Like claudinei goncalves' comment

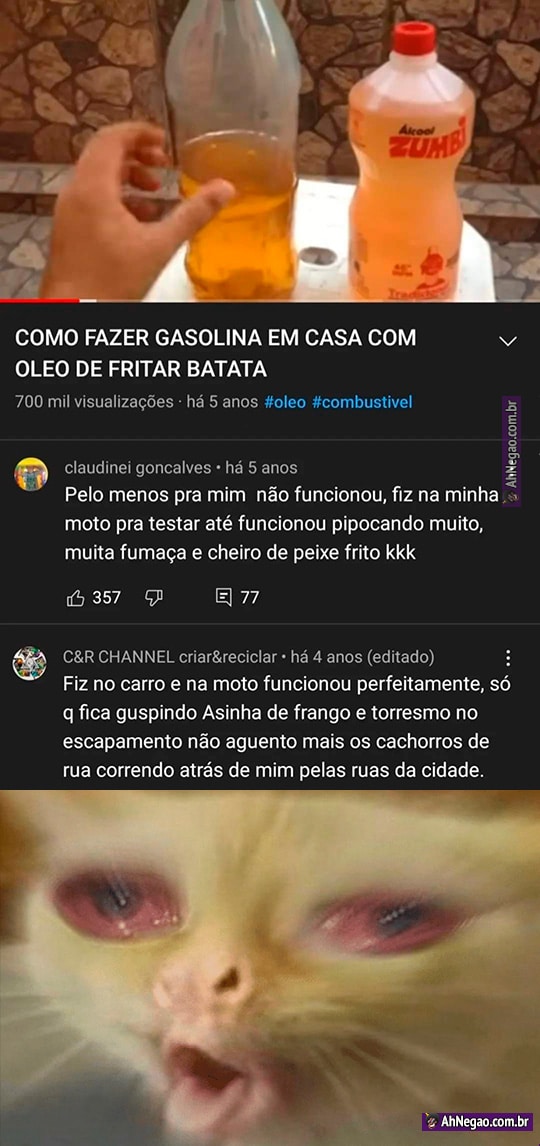pos(76,598)
